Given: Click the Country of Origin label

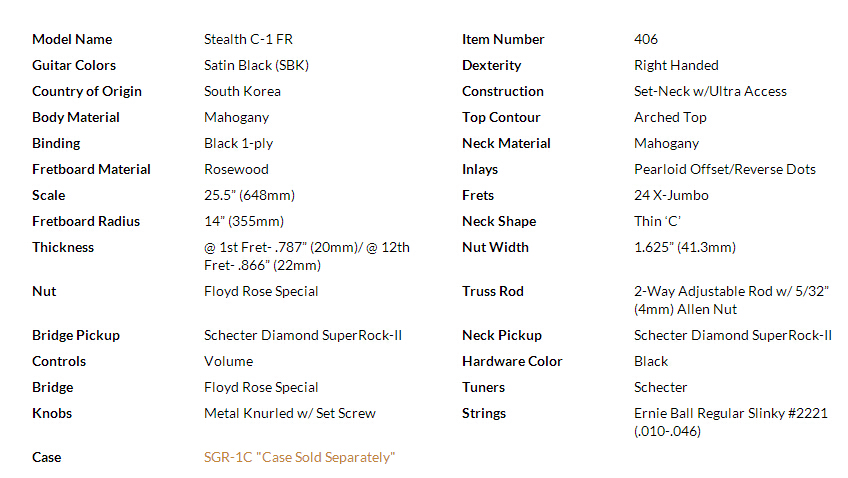Looking at the screenshot, I should pyautogui.click(x=87, y=91).
